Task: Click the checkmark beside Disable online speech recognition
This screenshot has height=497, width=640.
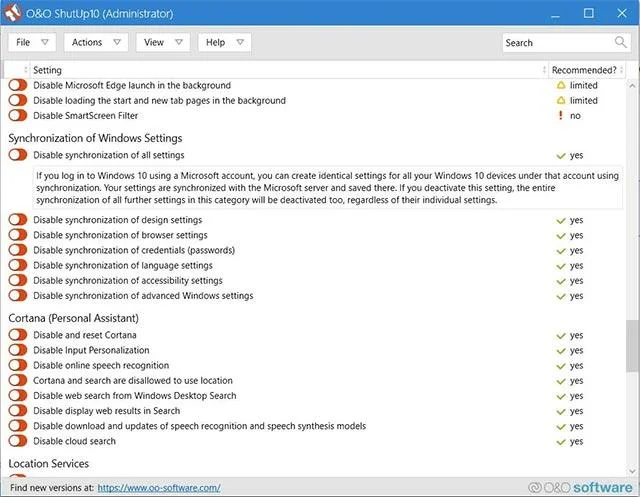Action: [561, 366]
